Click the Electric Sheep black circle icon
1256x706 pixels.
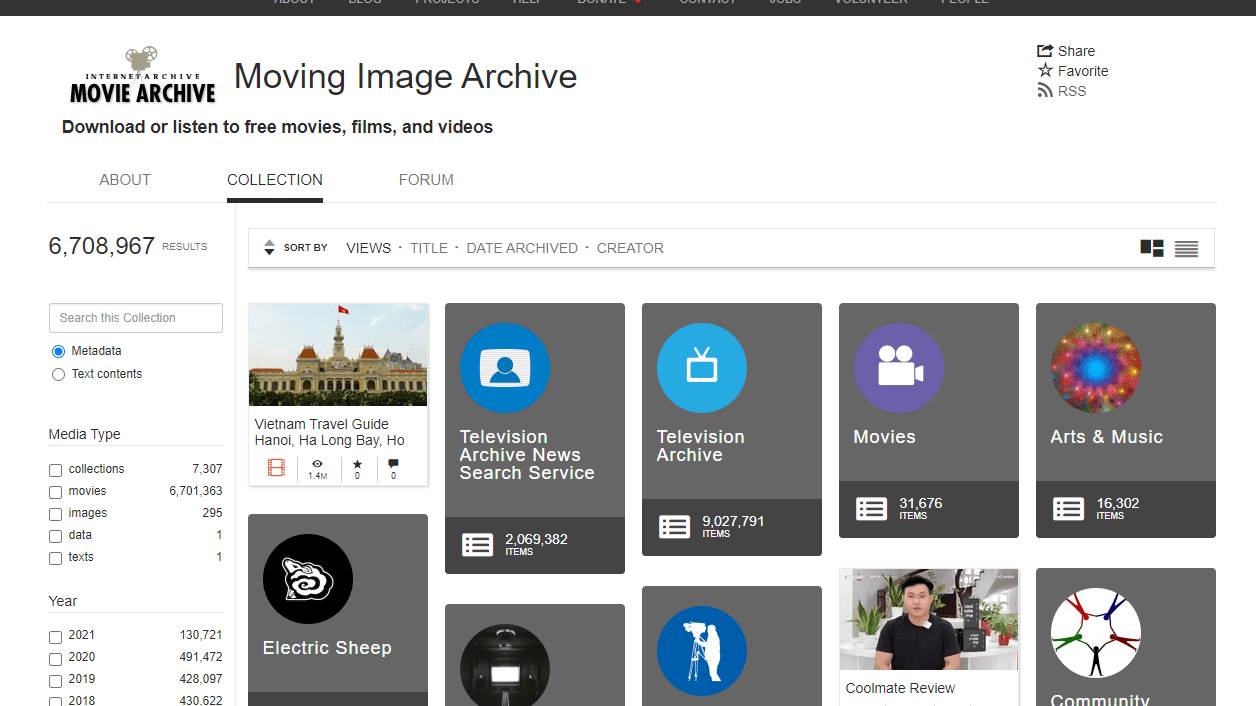308,579
